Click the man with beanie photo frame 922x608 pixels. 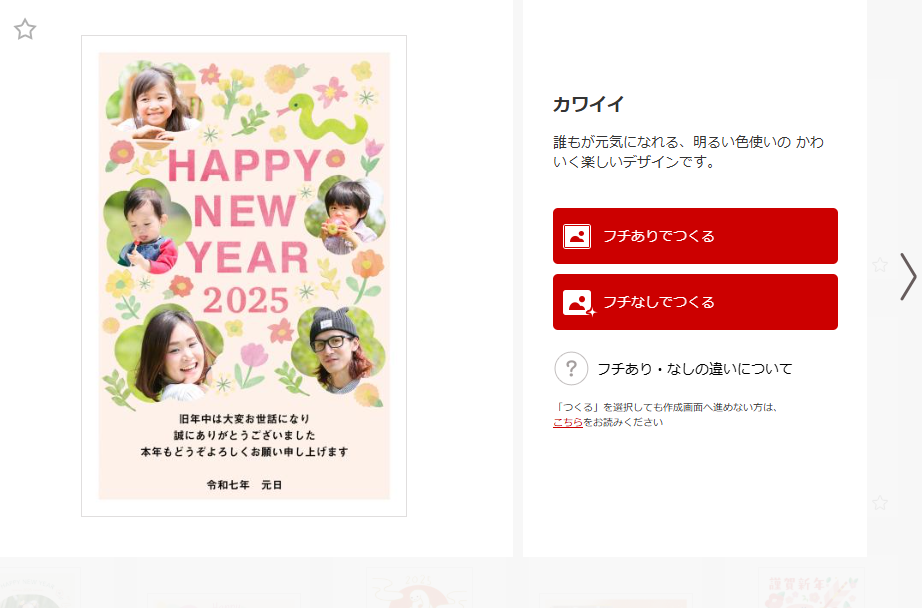(337, 350)
